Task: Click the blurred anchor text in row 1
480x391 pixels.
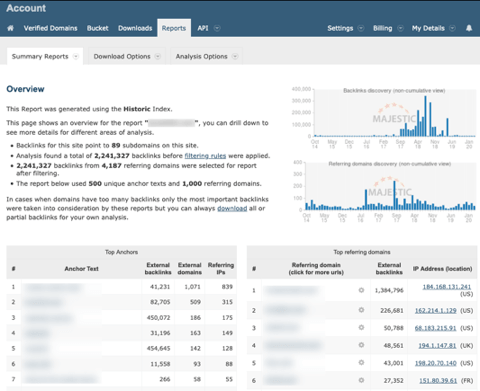Action: point(53,287)
